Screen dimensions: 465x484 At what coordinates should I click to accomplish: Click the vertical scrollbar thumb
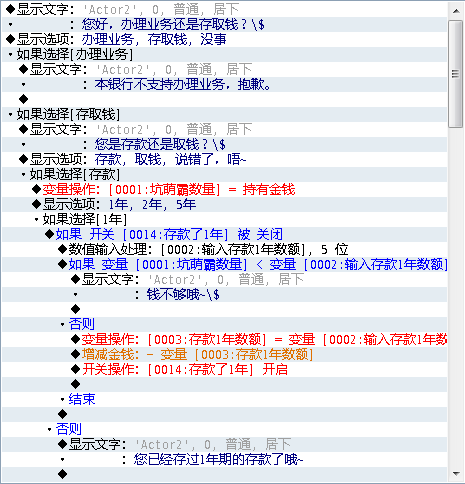point(456,74)
